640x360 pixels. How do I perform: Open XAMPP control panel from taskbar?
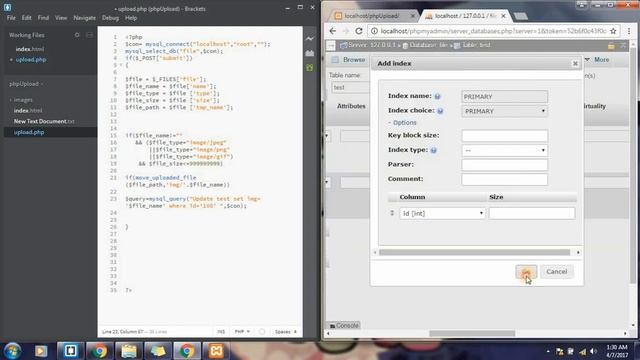point(216,351)
